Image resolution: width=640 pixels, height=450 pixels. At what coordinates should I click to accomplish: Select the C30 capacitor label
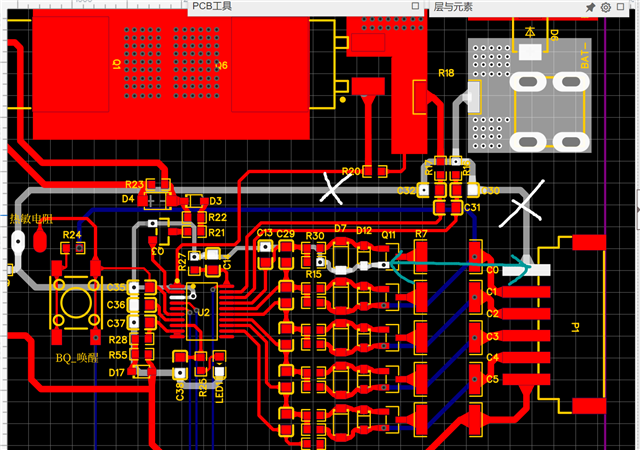(490, 191)
